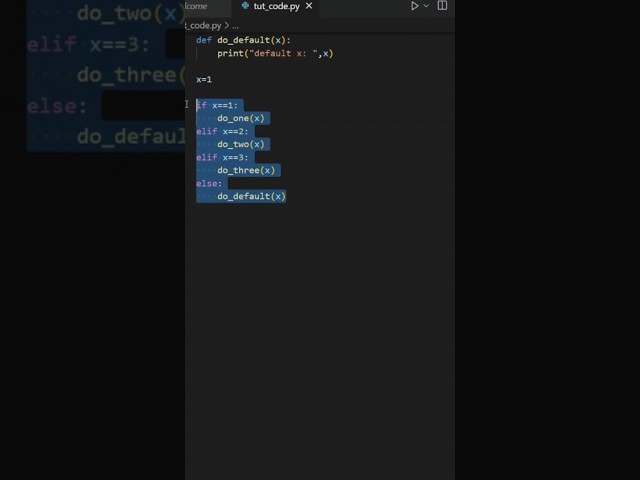Click the do_one(x) call
640x480 pixels.
point(240,118)
